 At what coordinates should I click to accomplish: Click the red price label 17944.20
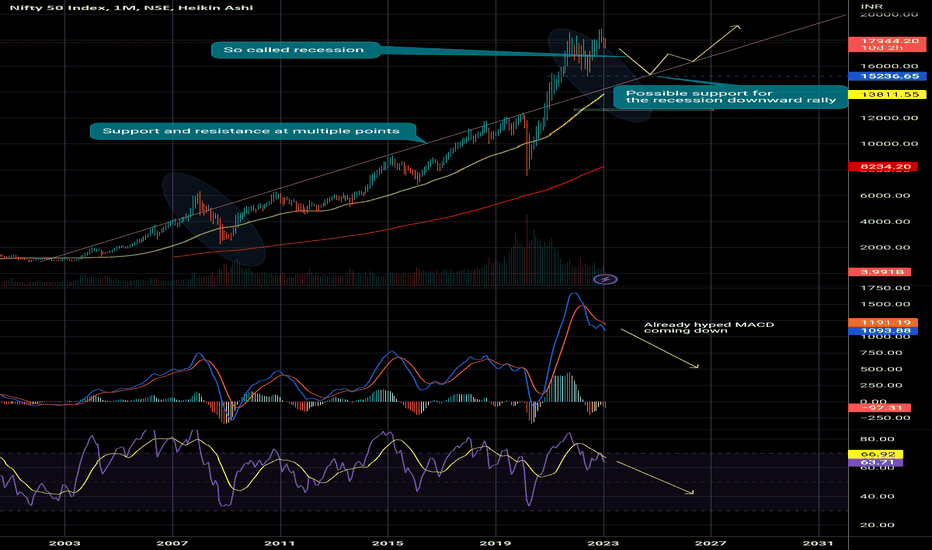(886, 44)
